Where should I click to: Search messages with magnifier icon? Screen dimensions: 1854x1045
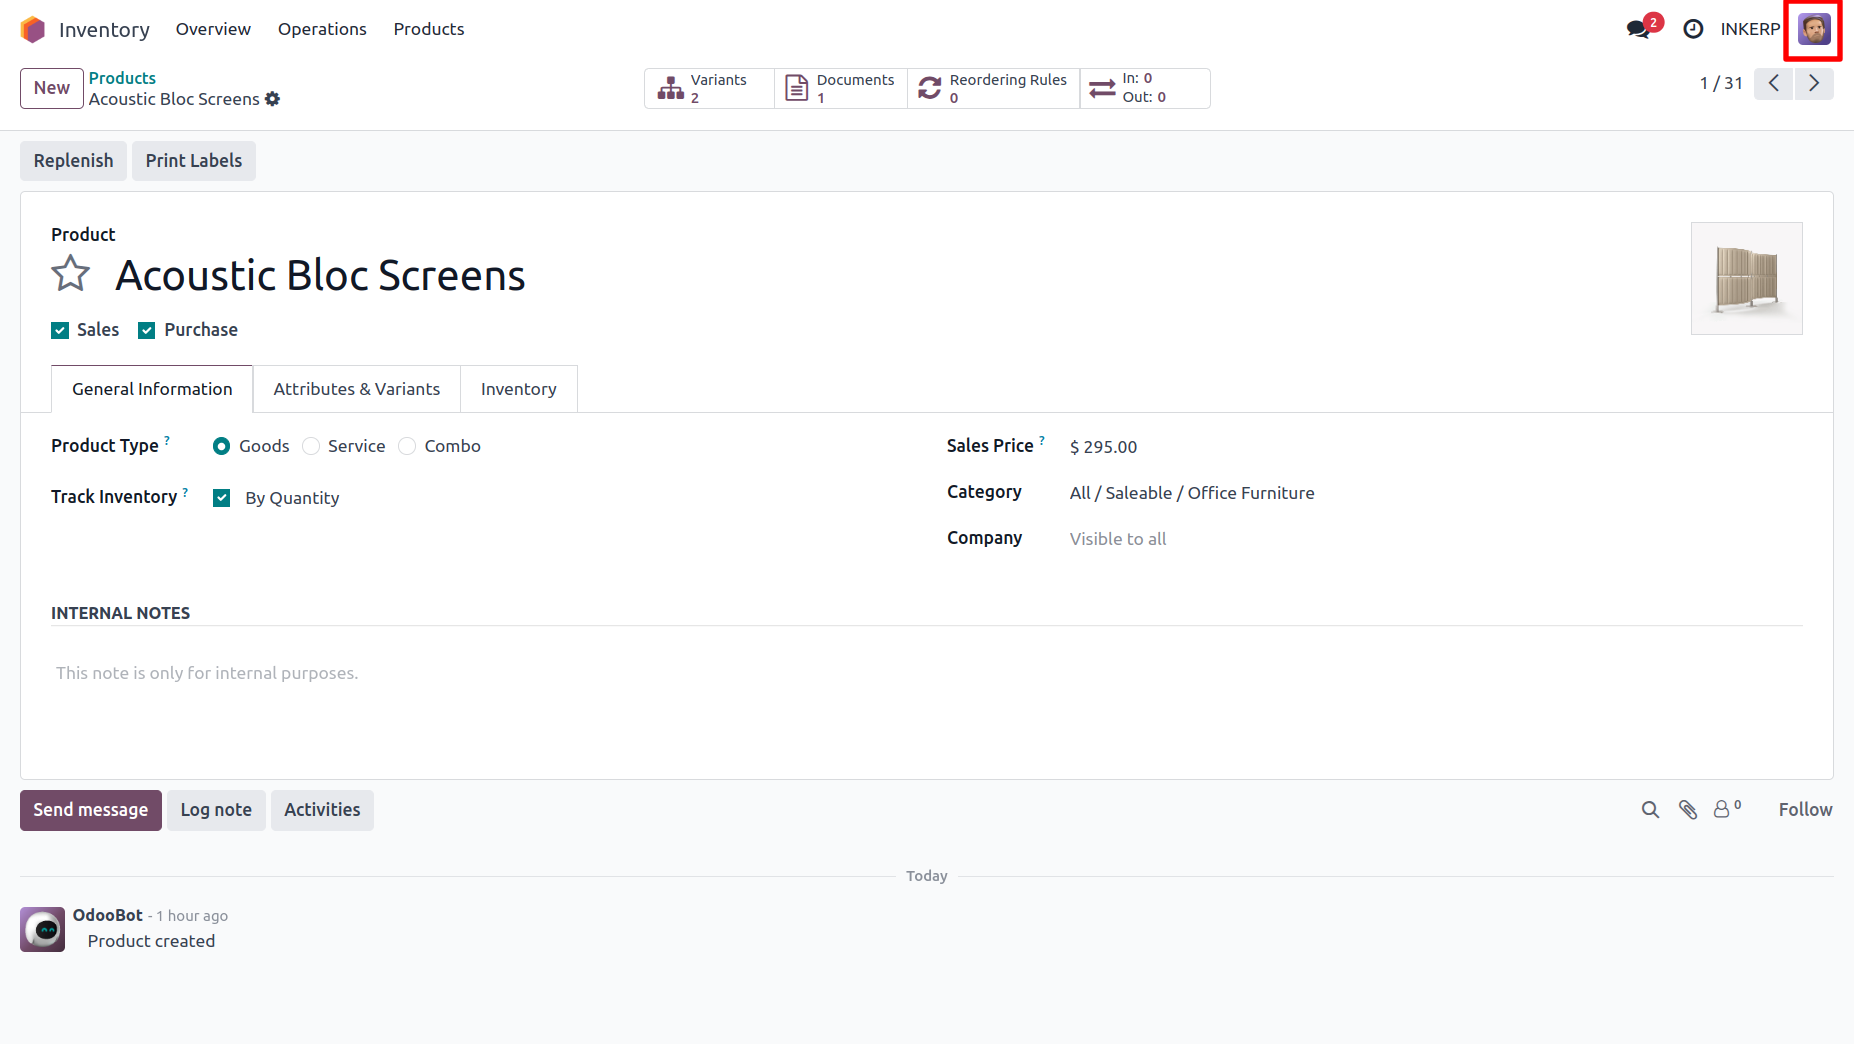click(1650, 810)
